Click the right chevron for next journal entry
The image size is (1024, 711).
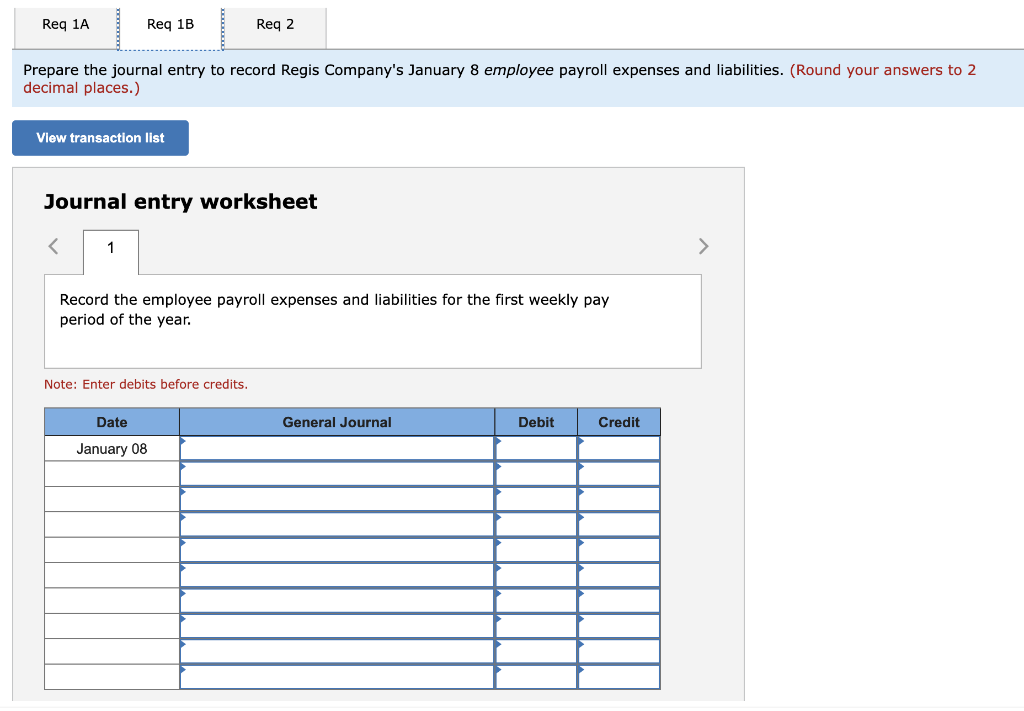click(703, 246)
